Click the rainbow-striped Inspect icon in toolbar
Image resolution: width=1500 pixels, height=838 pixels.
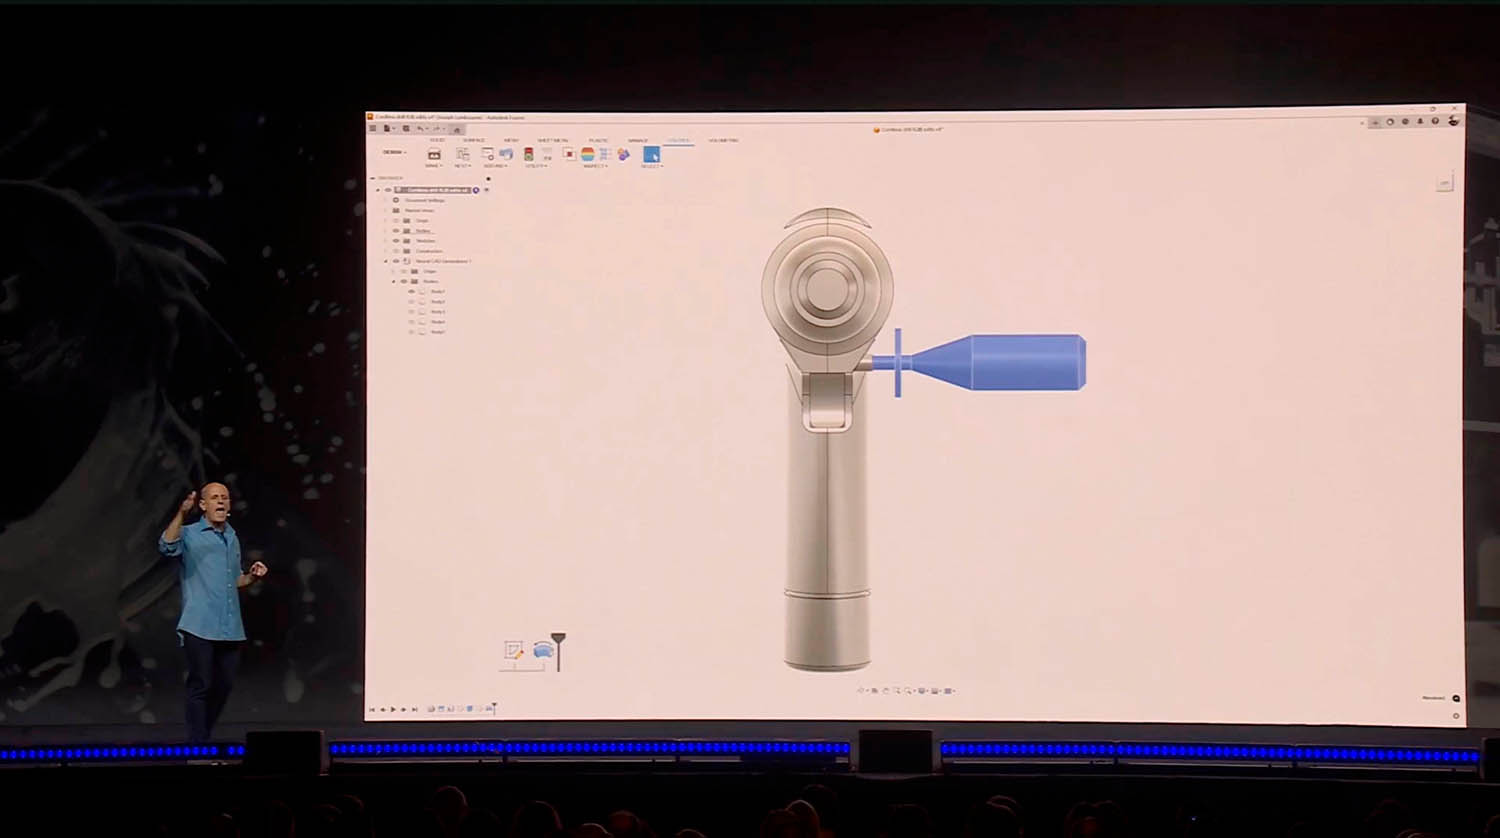(x=588, y=154)
